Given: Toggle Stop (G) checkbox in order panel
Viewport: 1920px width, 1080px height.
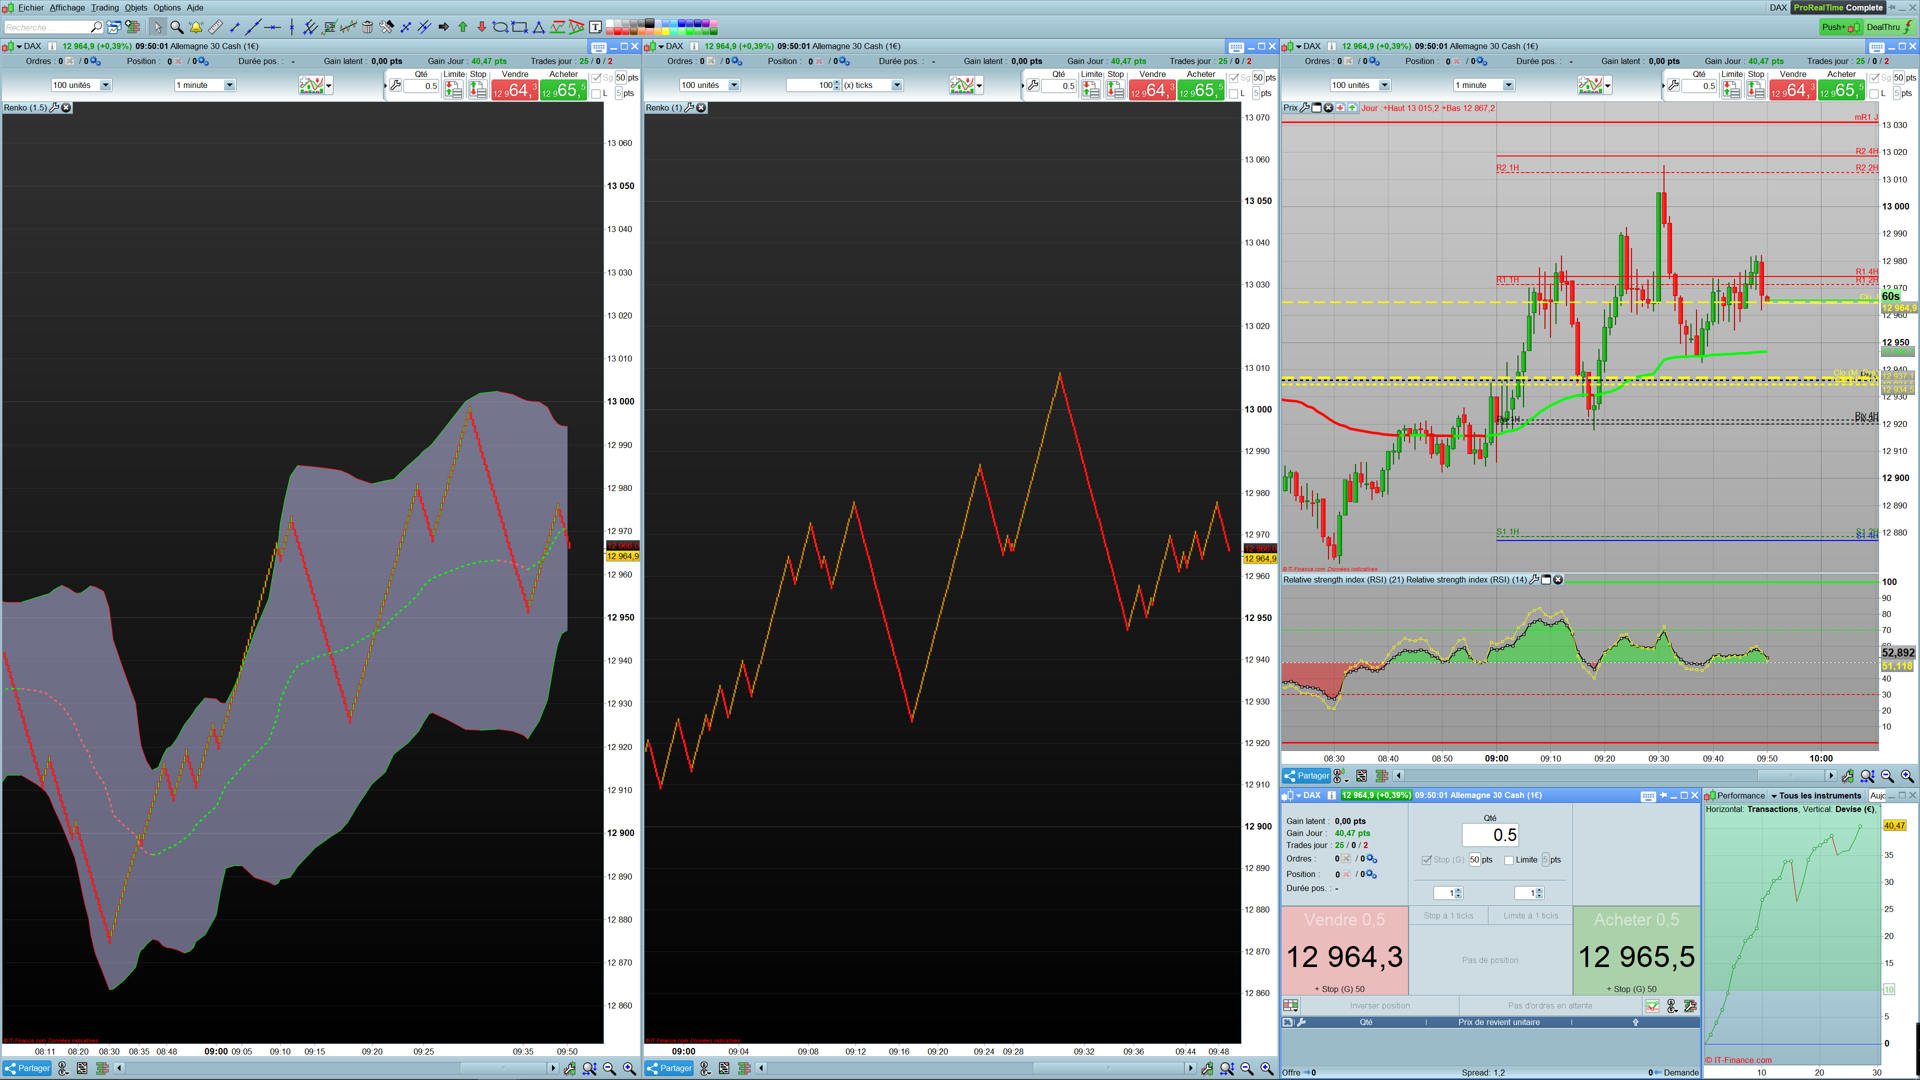Looking at the screenshot, I should [1426, 860].
